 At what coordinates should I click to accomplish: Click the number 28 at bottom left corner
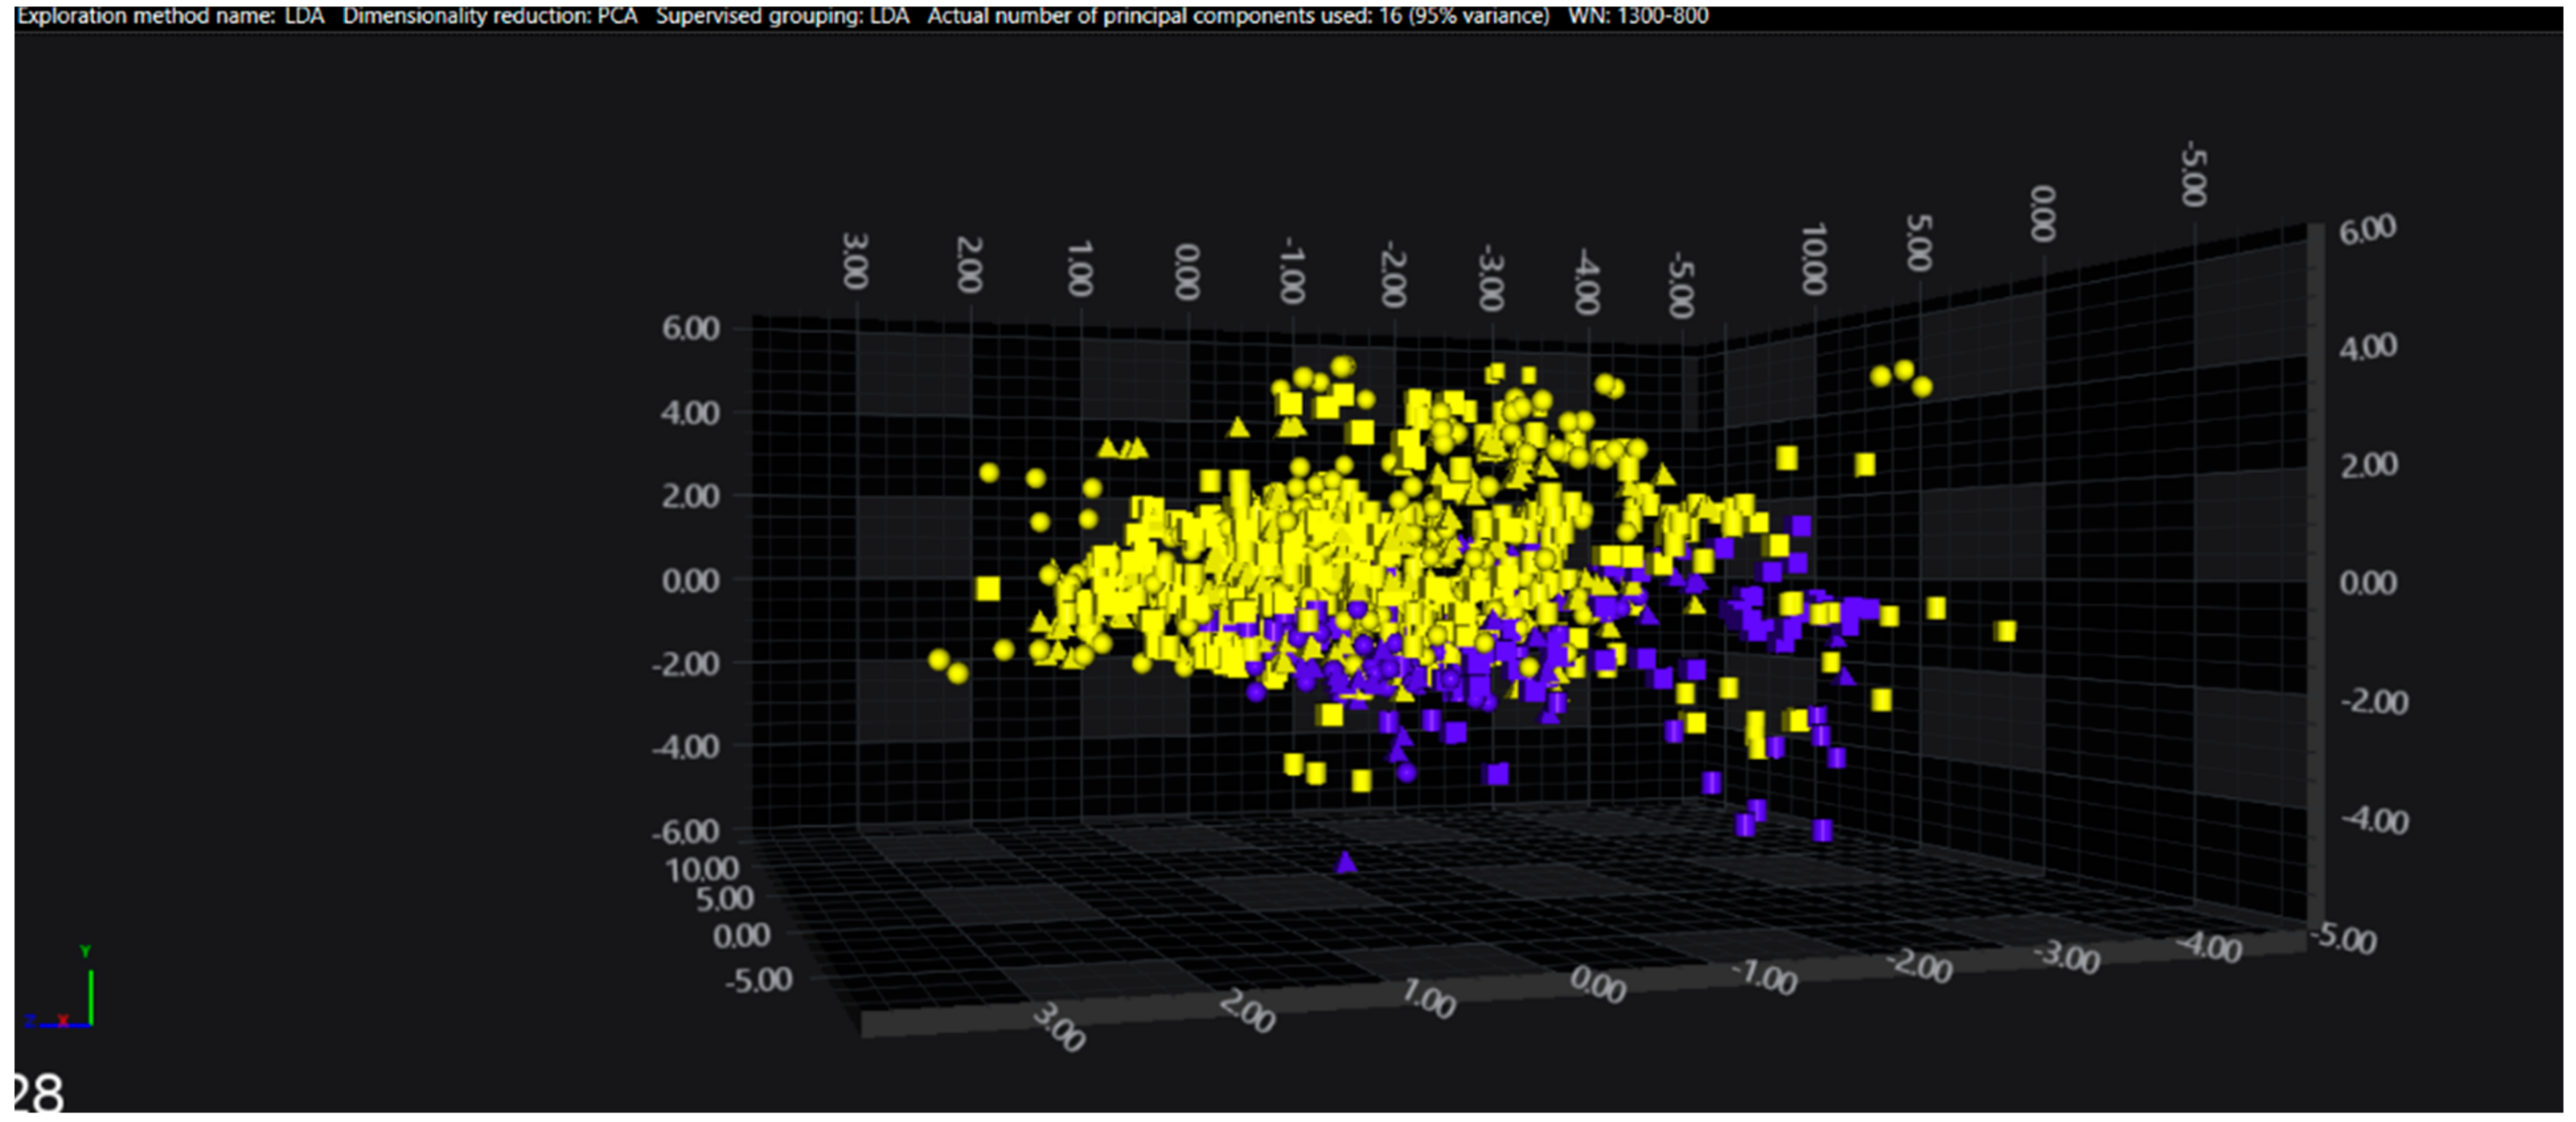[x=40, y=1094]
